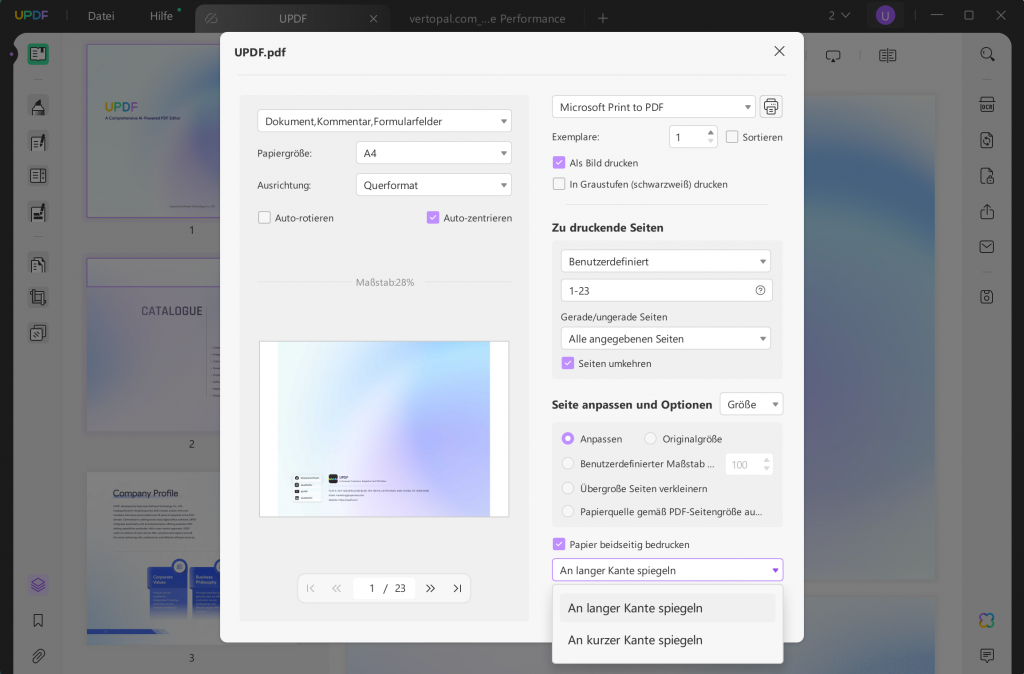
Task: Select page 3 Company Profile thumbnail
Action: pos(153,559)
